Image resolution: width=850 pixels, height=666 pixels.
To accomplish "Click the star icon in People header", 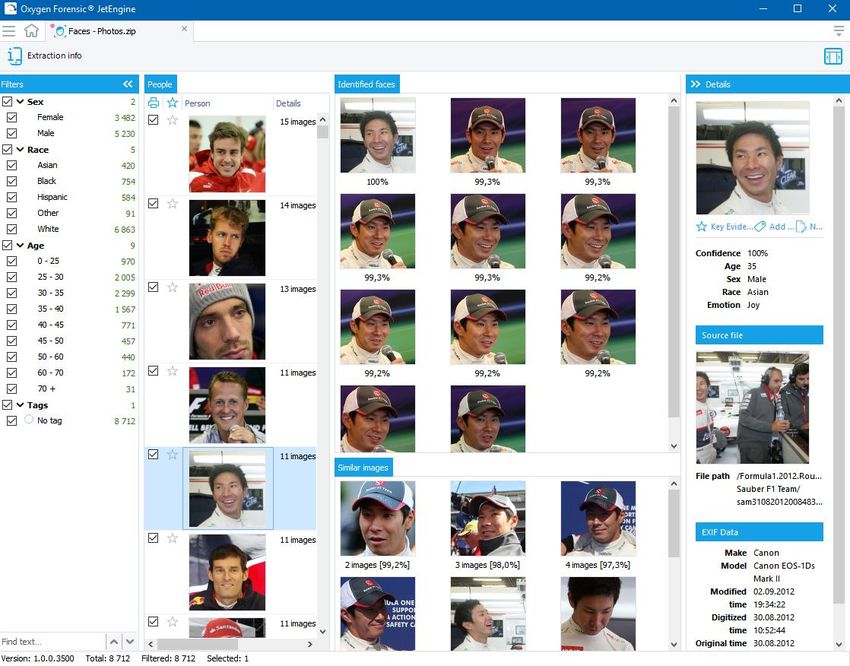I will (x=172, y=102).
